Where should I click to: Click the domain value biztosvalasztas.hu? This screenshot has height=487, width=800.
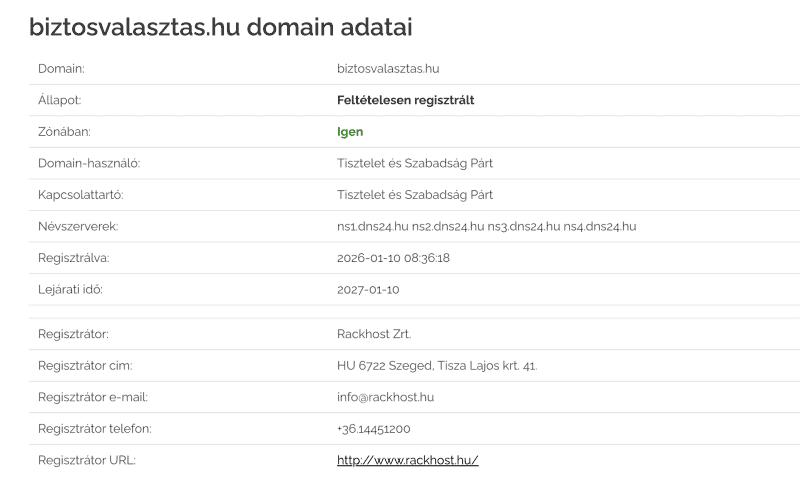[388, 68]
